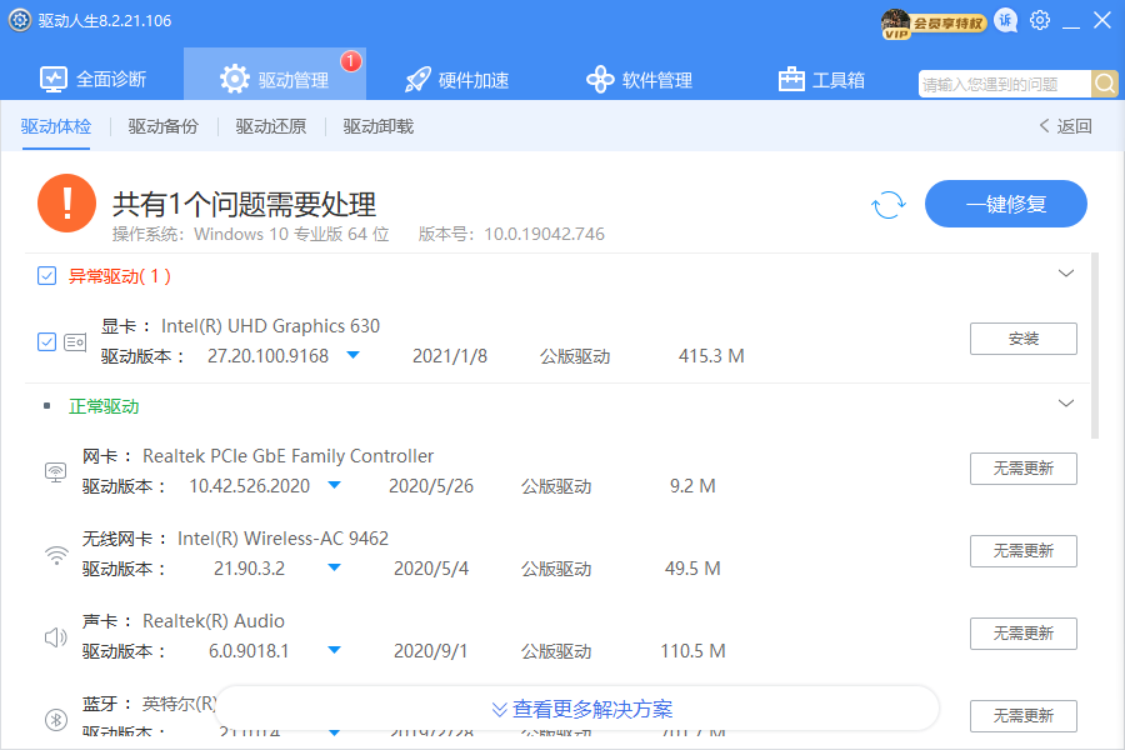Screen dimensions: 1125x750
Task: Click the Bluetooth device icon
Action: pyautogui.click(x=56, y=719)
